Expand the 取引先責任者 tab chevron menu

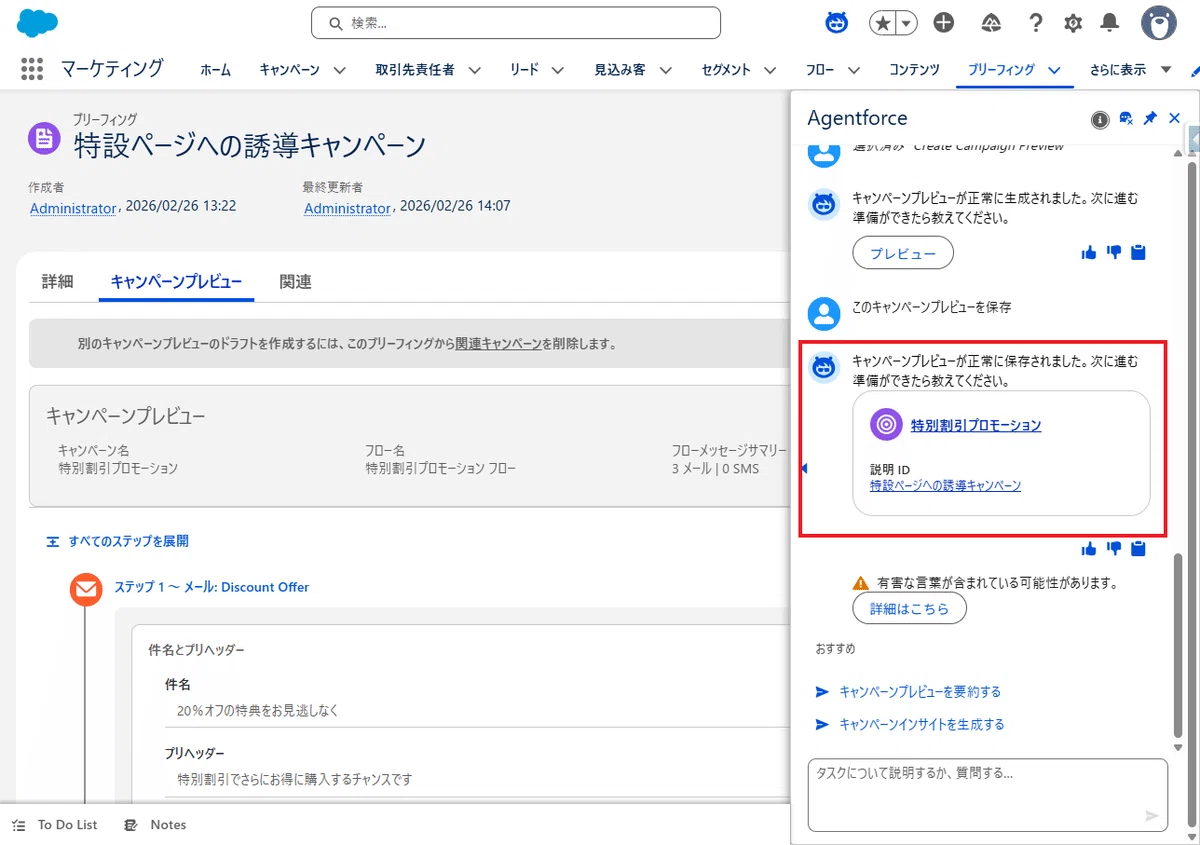tap(474, 70)
